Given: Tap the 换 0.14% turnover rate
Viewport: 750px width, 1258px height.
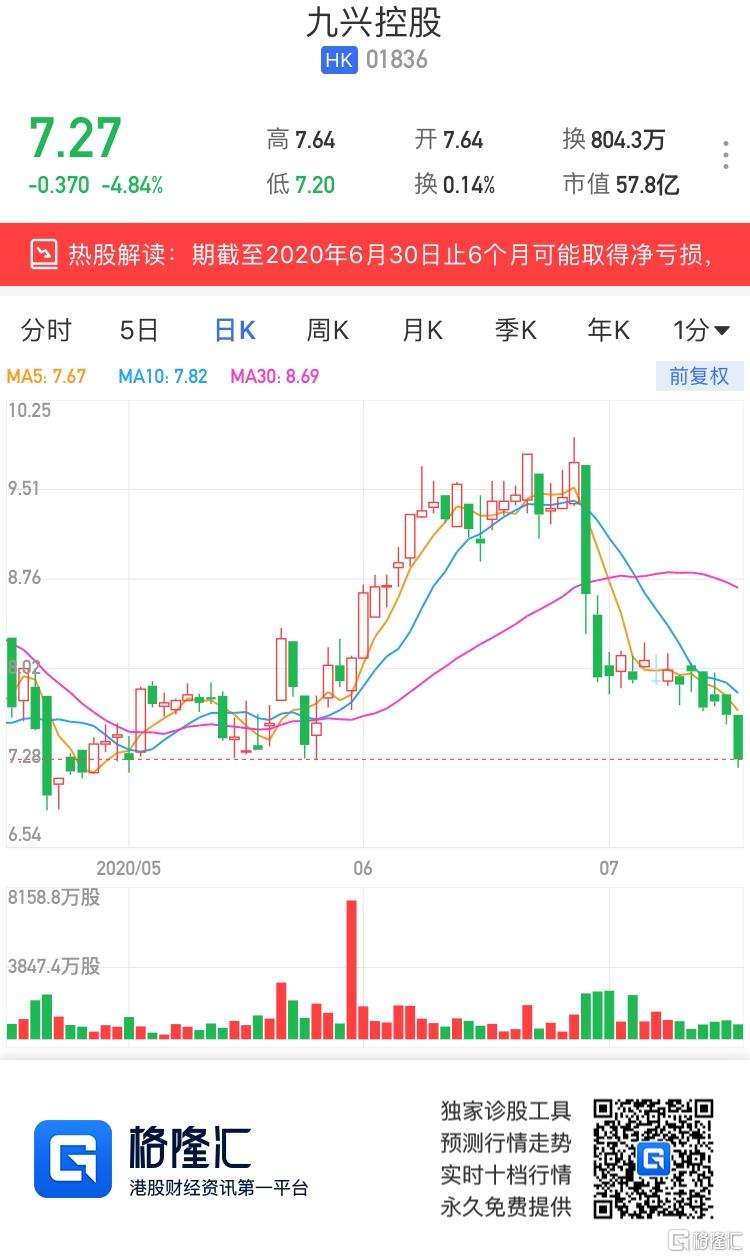Looking at the screenshot, I should coord(455,184).
